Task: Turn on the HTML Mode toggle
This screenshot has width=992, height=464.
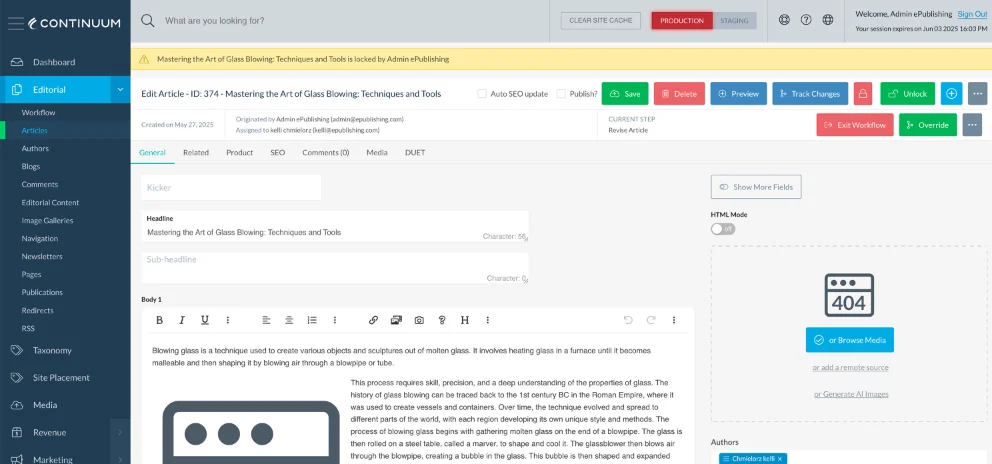Action: [x=722, y=229]
